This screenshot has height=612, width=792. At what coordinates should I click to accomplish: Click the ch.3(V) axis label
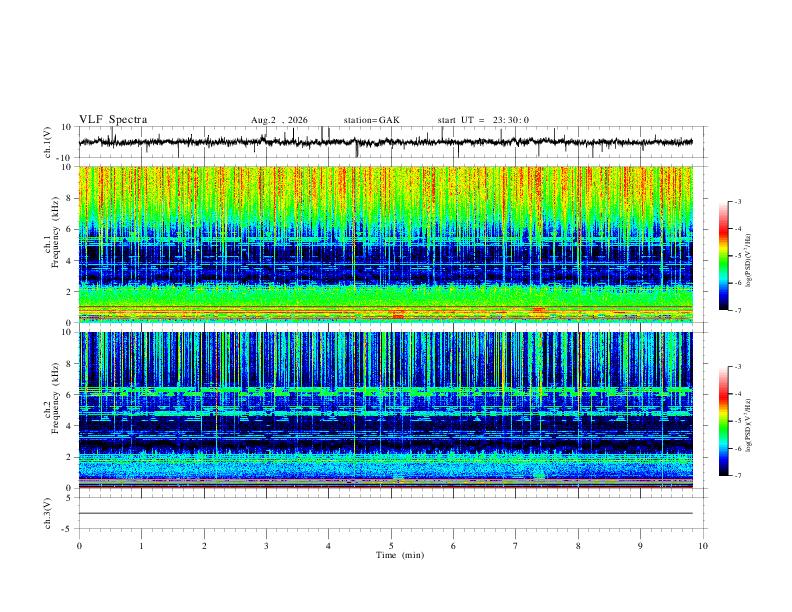point(48,514)
